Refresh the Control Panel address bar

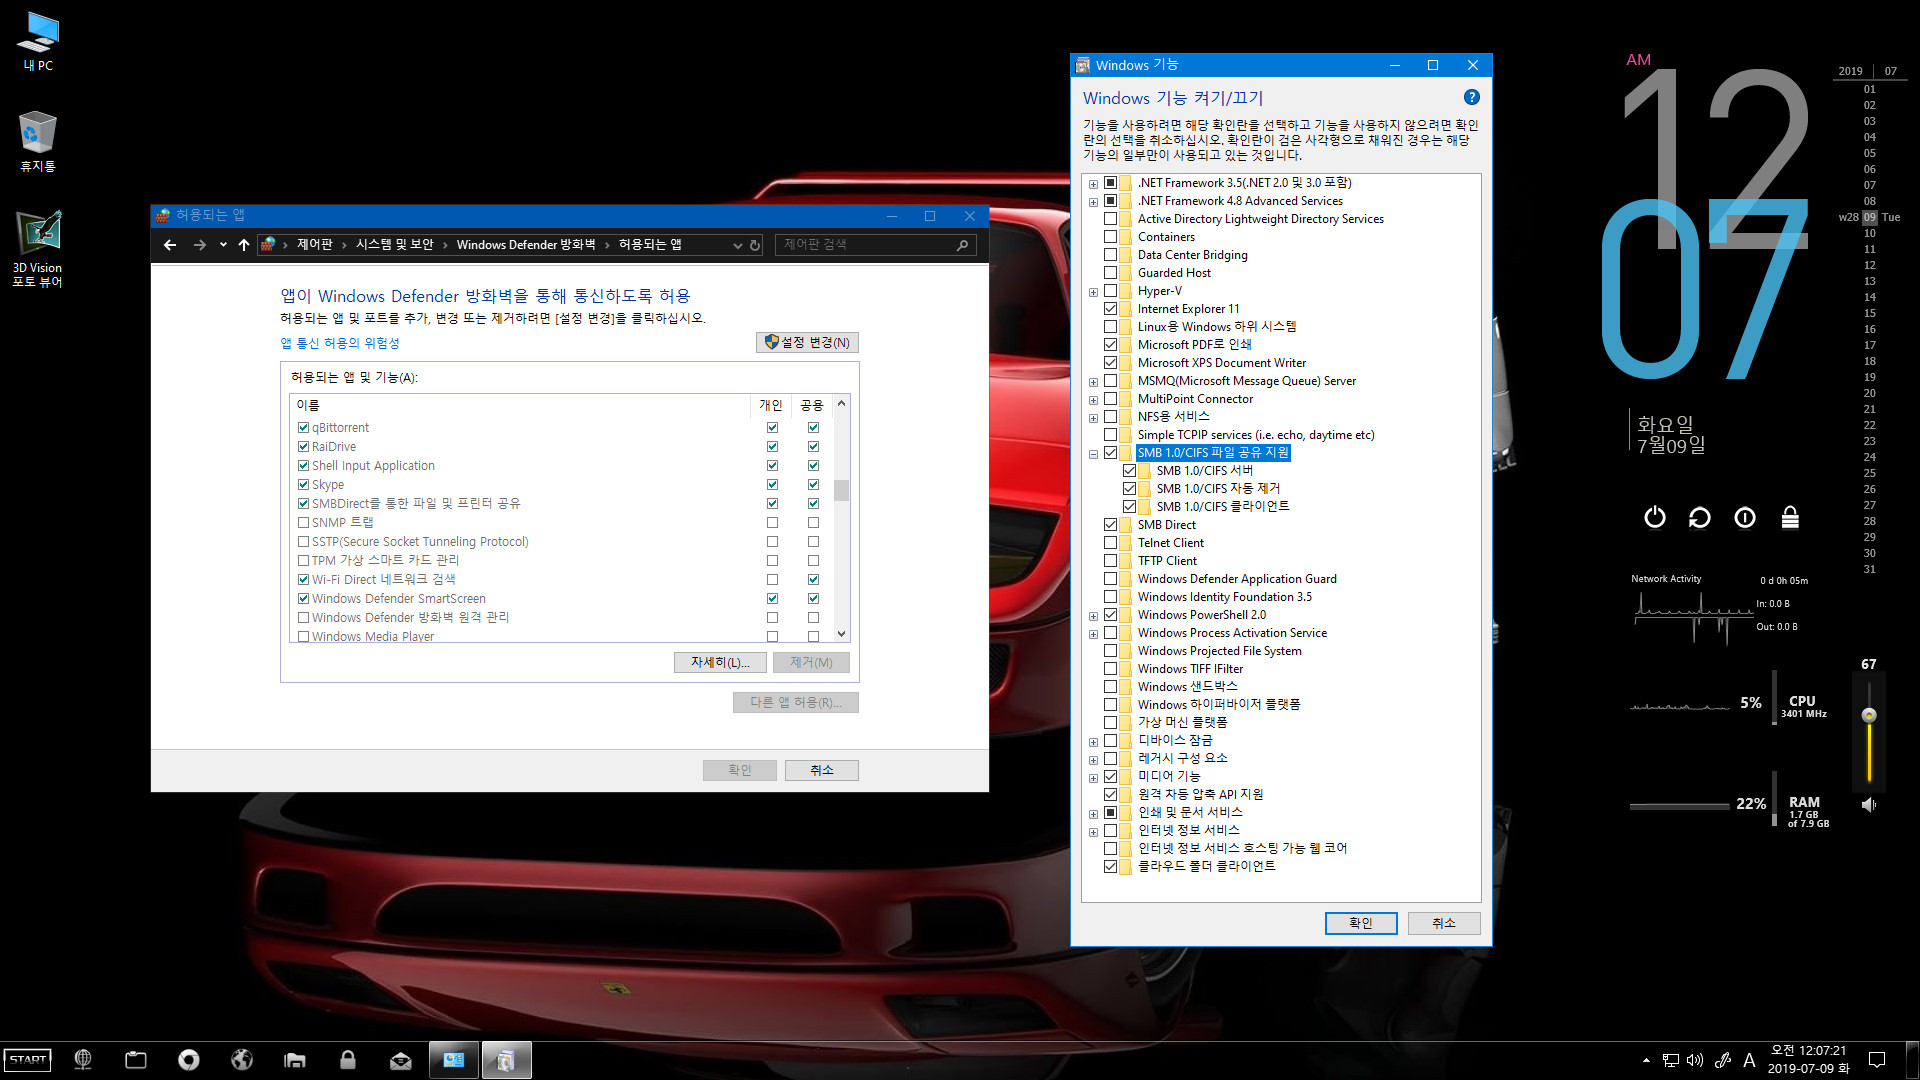[x=755, y=245]
